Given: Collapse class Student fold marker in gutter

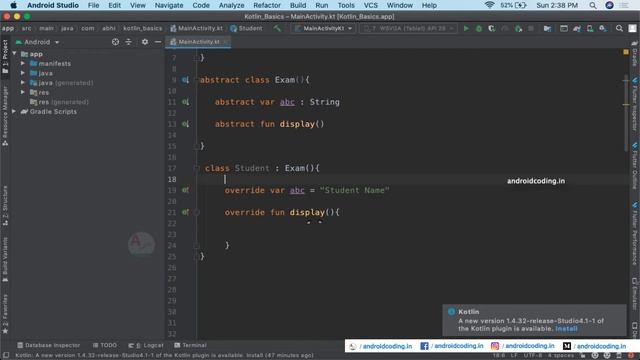Looking at the screenshot, I should pos(196,168).
